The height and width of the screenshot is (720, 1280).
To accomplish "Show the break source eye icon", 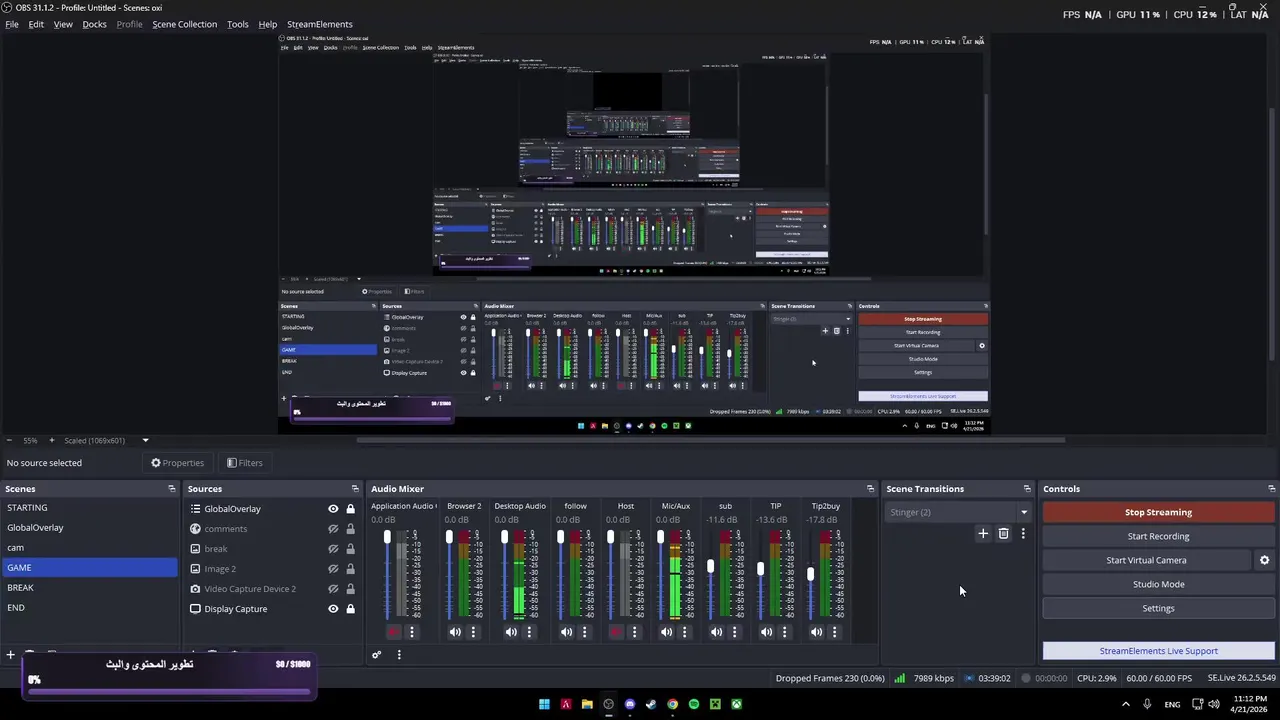I will tap(333, 549).
